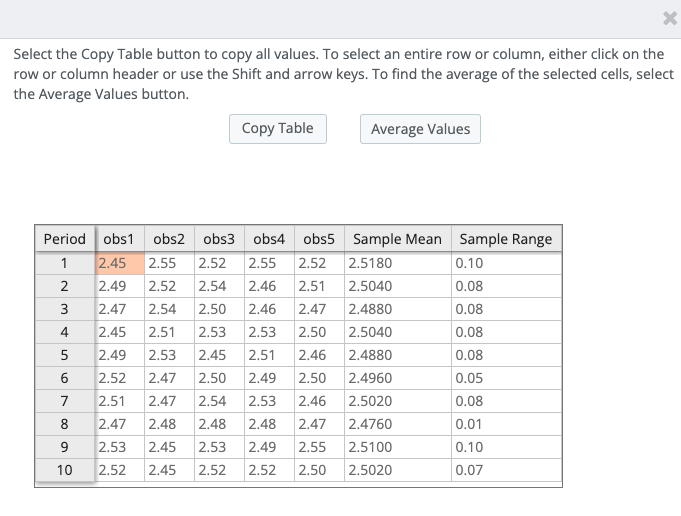Select the obs1 column header
The image size is (681, 516).
120,238
